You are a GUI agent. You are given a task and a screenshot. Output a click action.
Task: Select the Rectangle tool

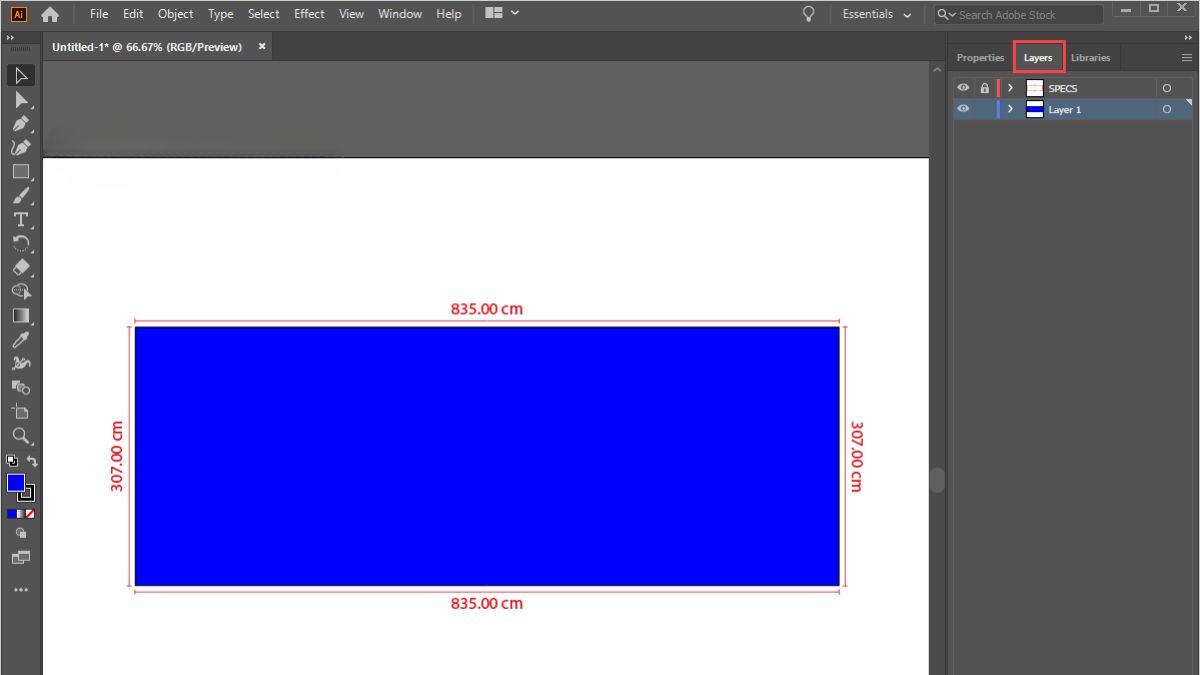point(21,171)
